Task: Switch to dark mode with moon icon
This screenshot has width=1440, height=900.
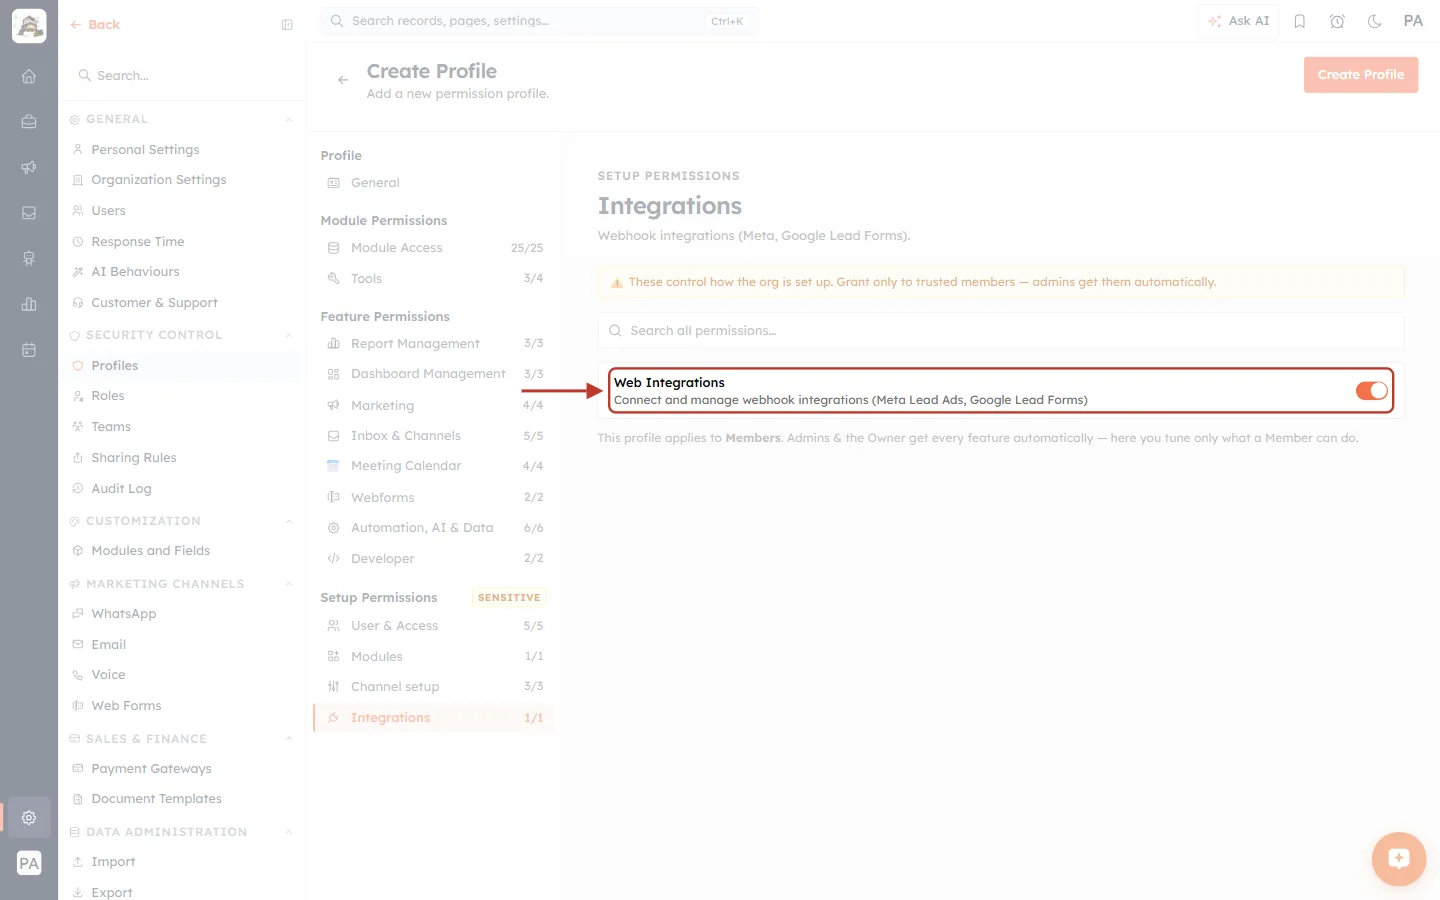Action: (1375, 21)
